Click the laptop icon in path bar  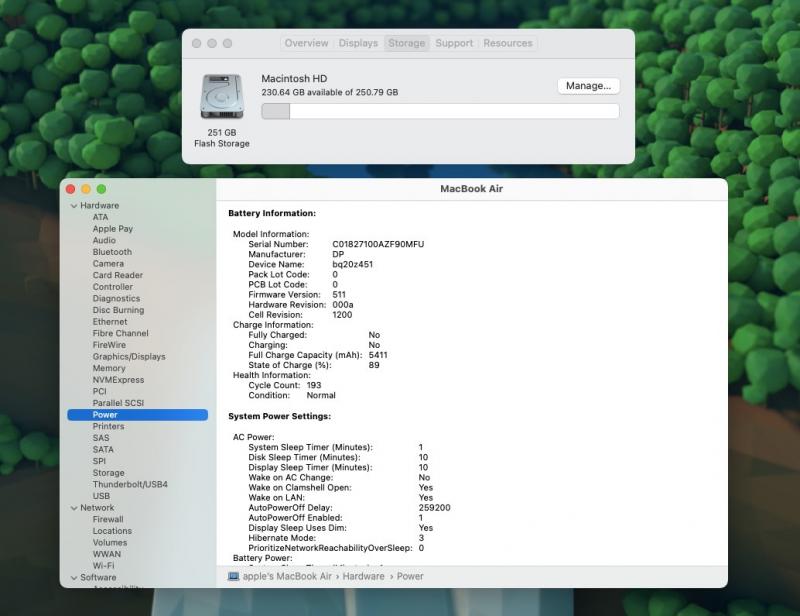233,576
